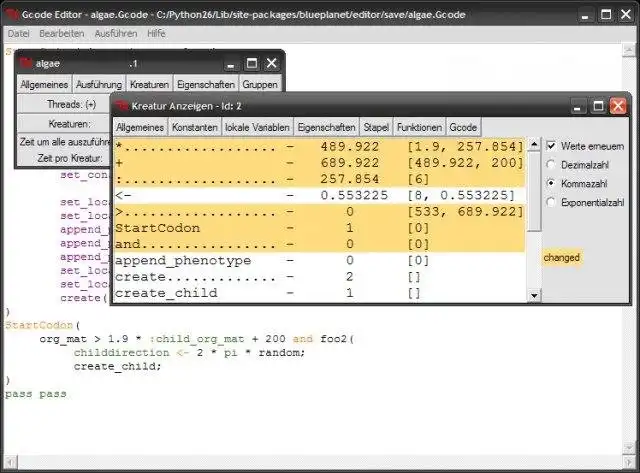Close the Gcode Editor window
The height and width of the screenshot is (473, 640).
click(626, 15)
